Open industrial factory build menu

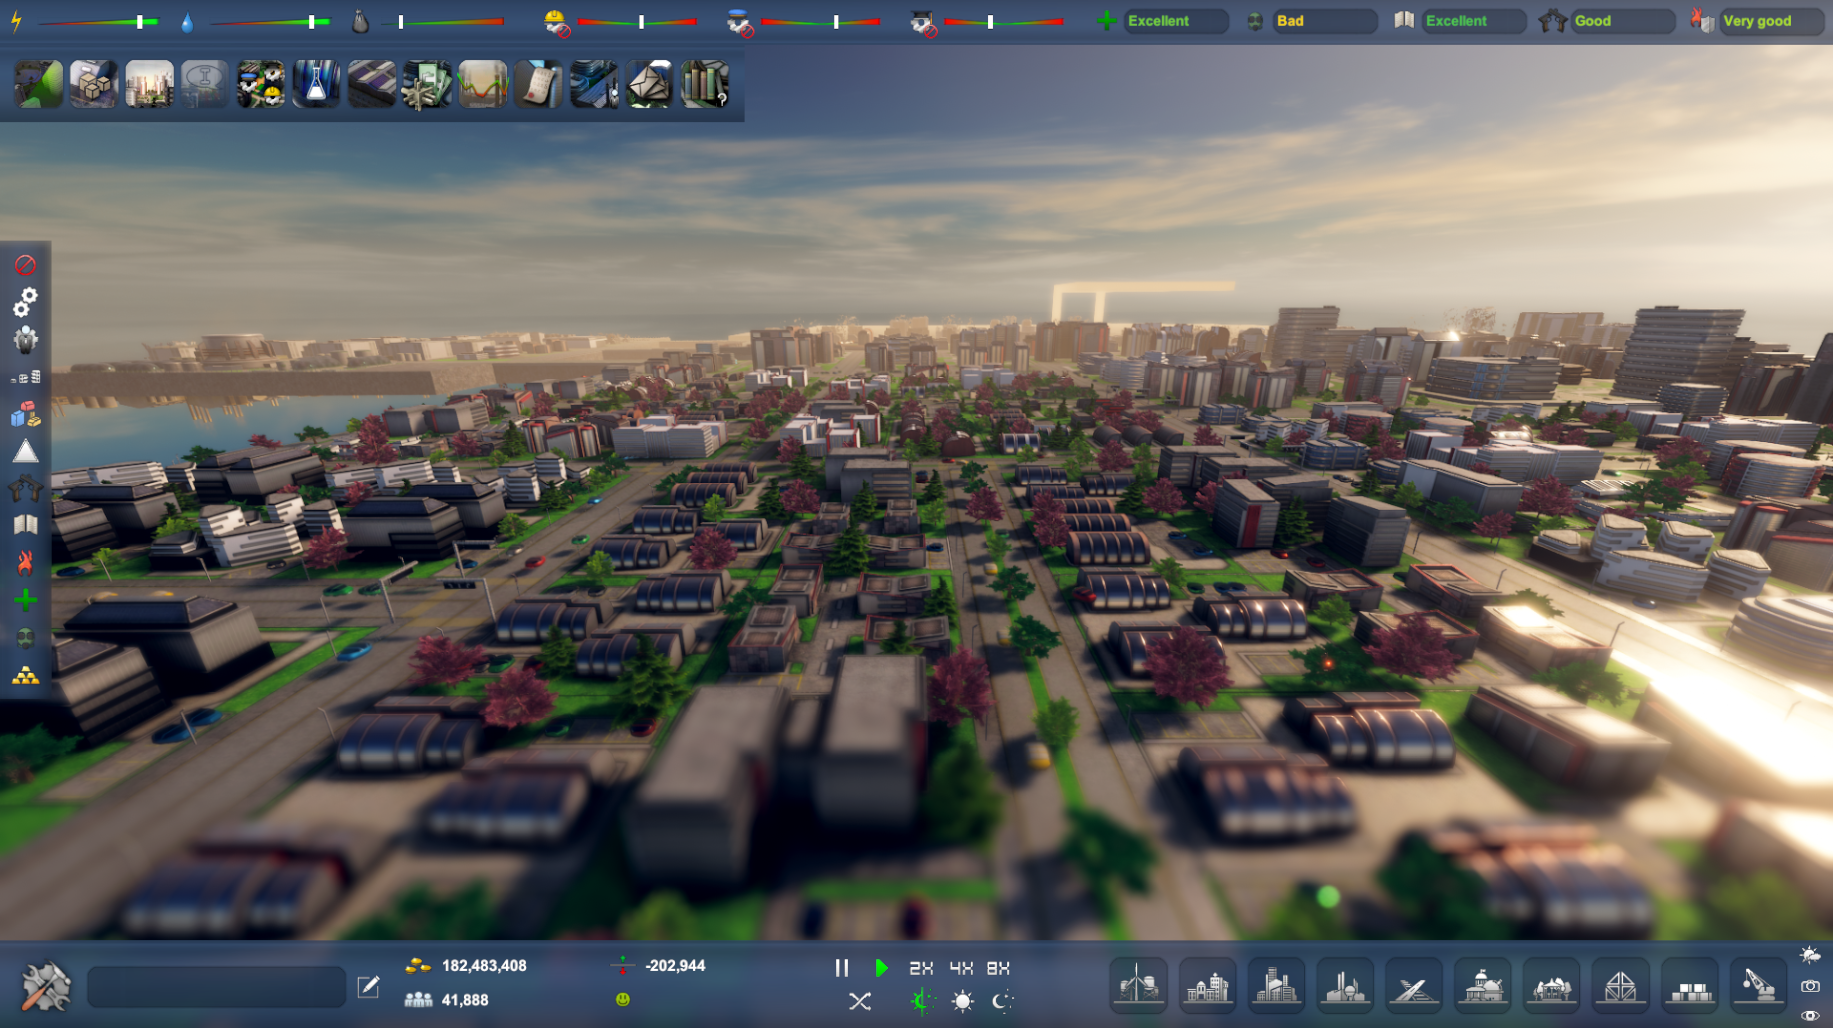(1345, 986)
